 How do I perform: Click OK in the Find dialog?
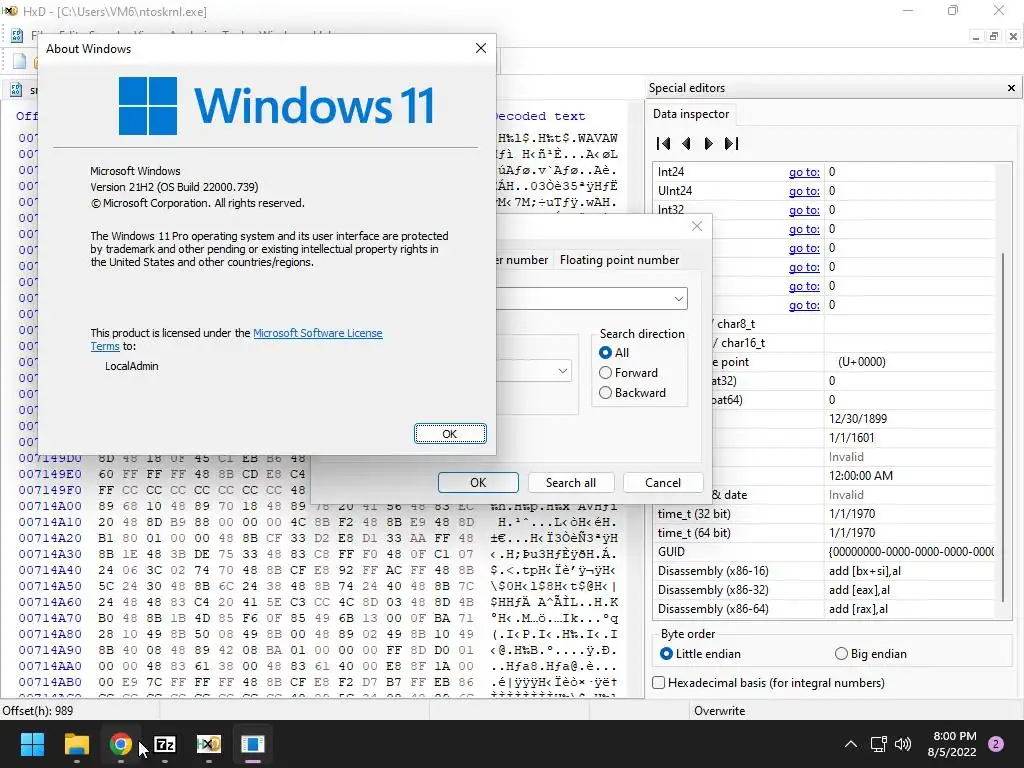478,483
